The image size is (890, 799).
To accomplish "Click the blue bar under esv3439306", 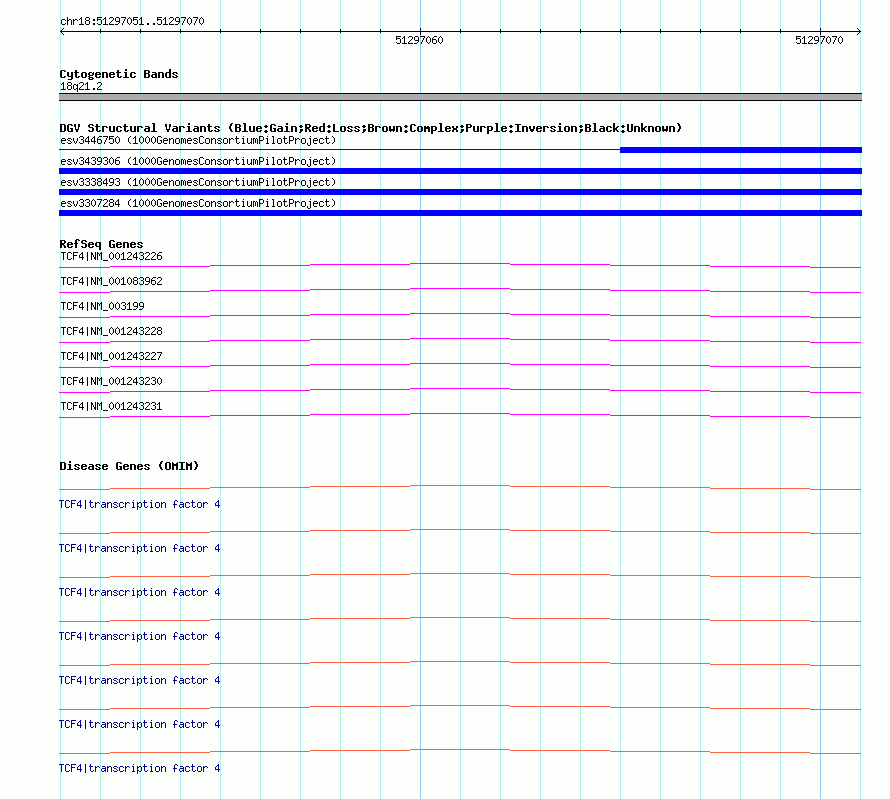I will point(460,171).
